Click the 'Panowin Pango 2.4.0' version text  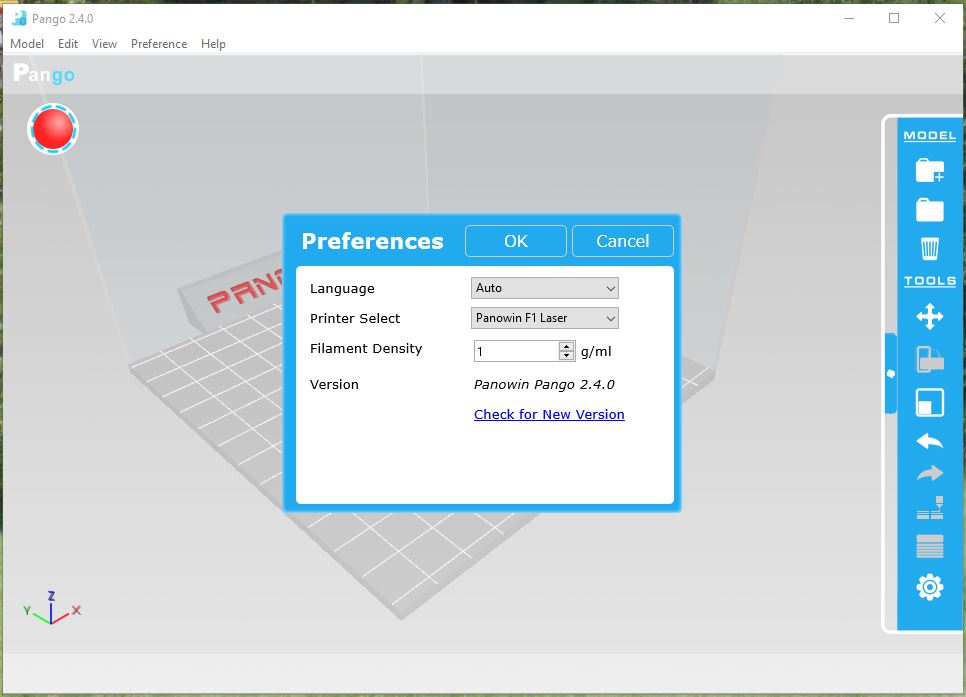click(x=544, y=385)
